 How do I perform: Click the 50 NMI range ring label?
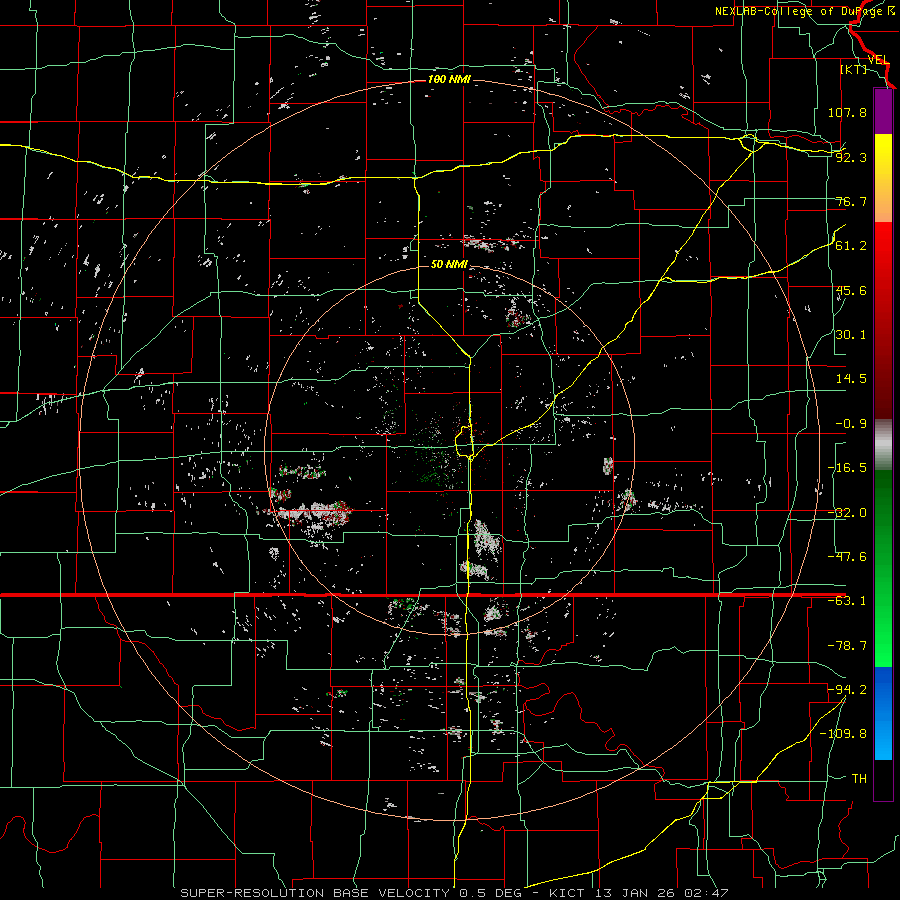tap(449, 265)
